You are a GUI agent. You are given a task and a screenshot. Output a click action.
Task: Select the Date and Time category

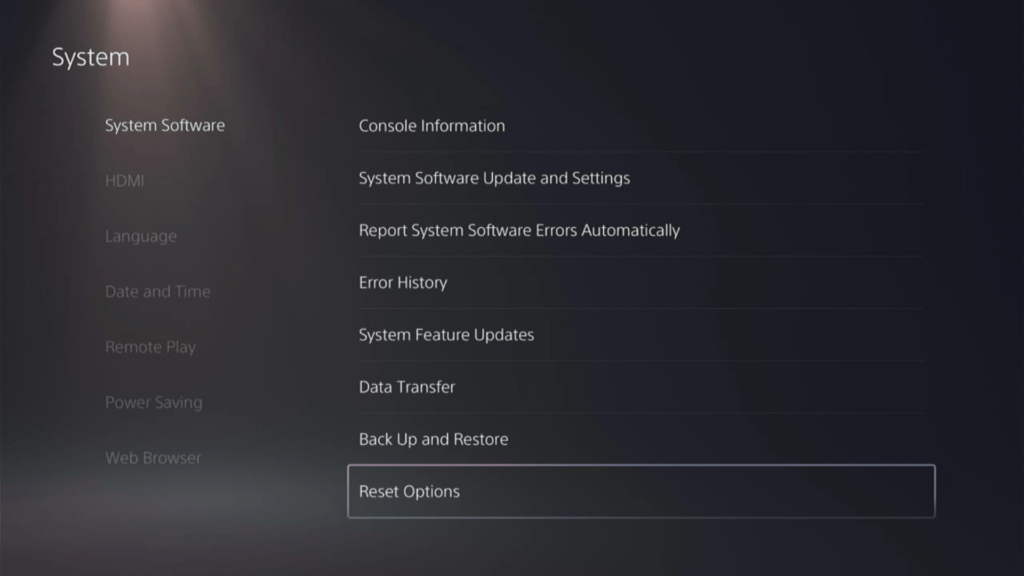click(157, 291)
